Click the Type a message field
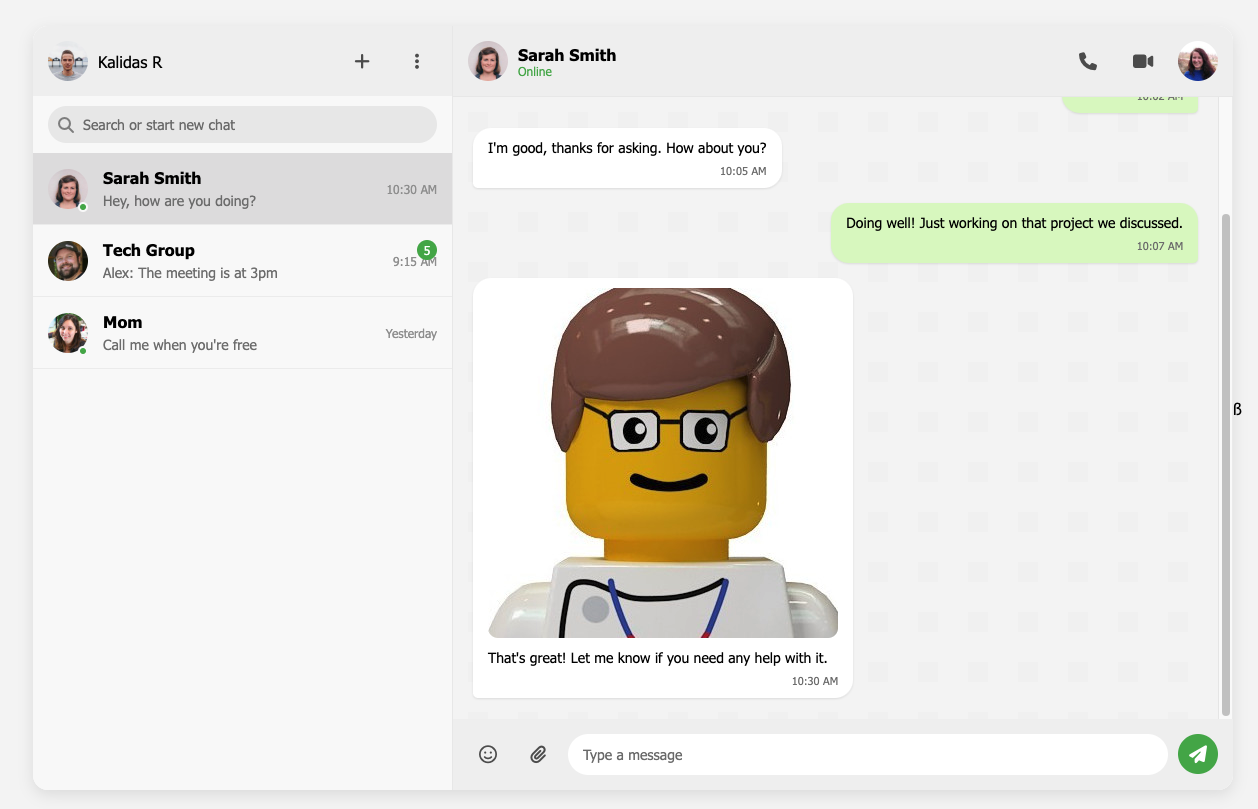This screenshot has height=809, width=1258. click(868, 754)
